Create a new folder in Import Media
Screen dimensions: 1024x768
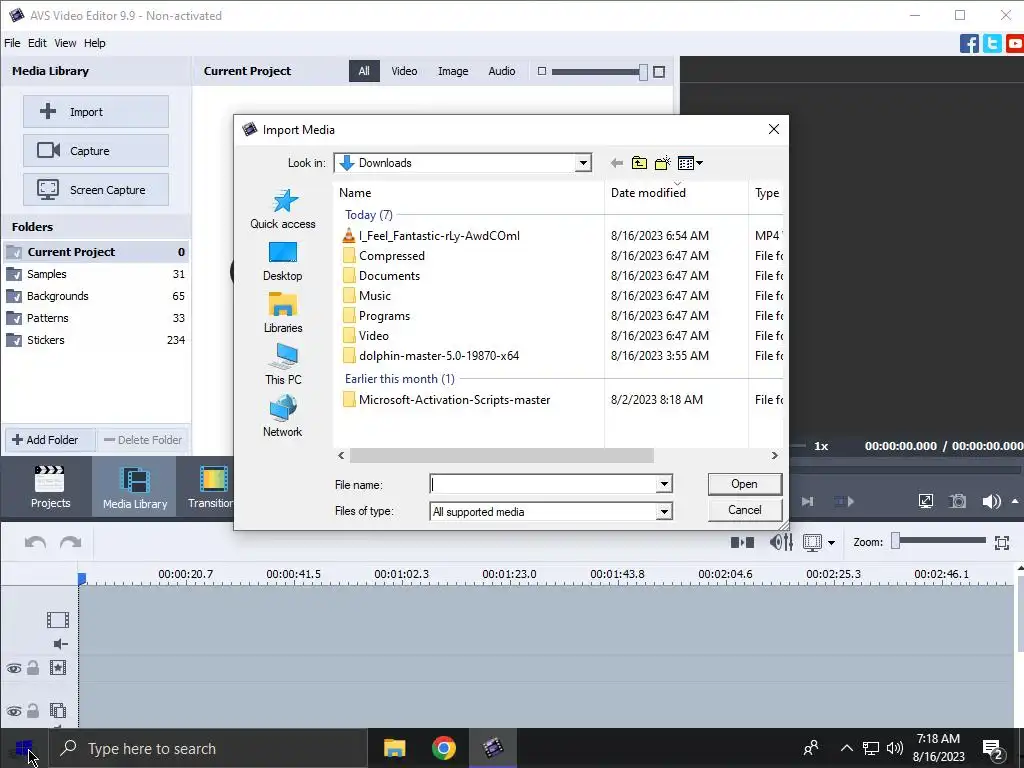[x=662, y=163]
